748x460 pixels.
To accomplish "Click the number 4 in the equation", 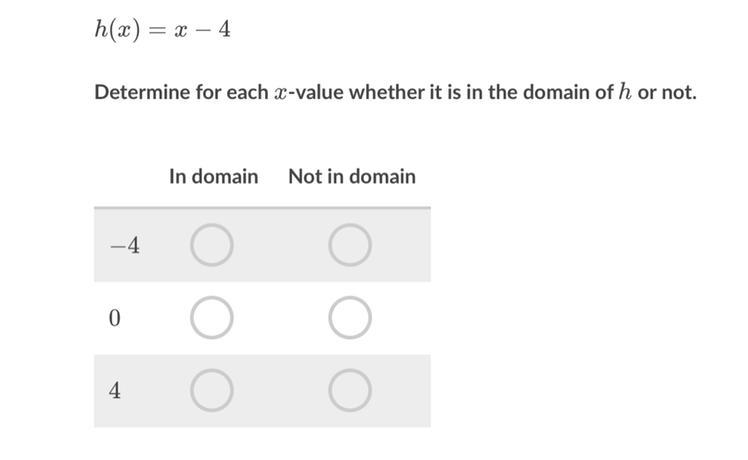I will click(224, 30).
